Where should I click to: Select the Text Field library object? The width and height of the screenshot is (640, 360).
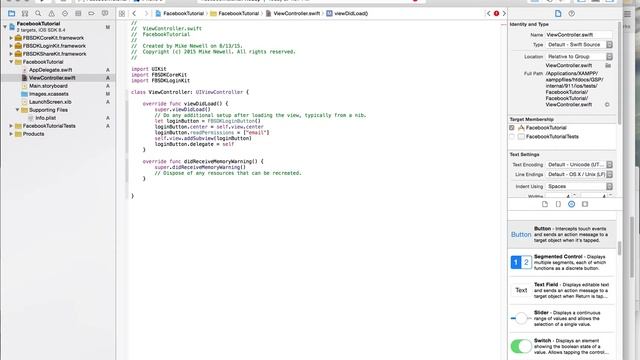click(x=562, y=290)
